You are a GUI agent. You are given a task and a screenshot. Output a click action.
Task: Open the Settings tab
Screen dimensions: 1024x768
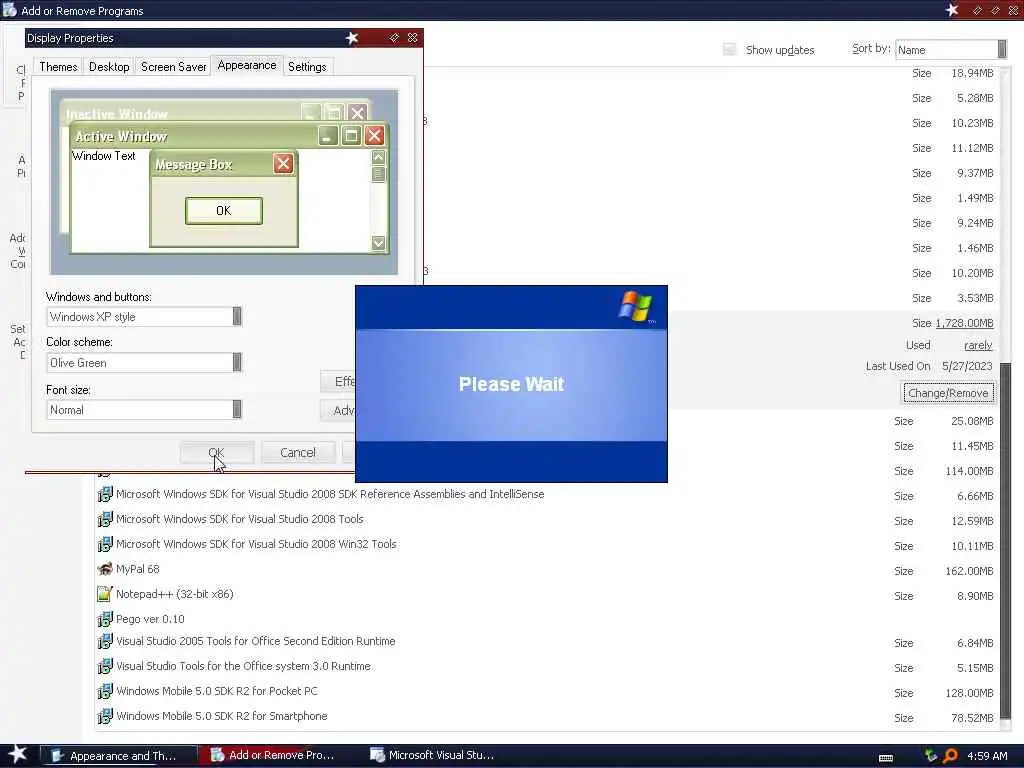coord(307,67)
